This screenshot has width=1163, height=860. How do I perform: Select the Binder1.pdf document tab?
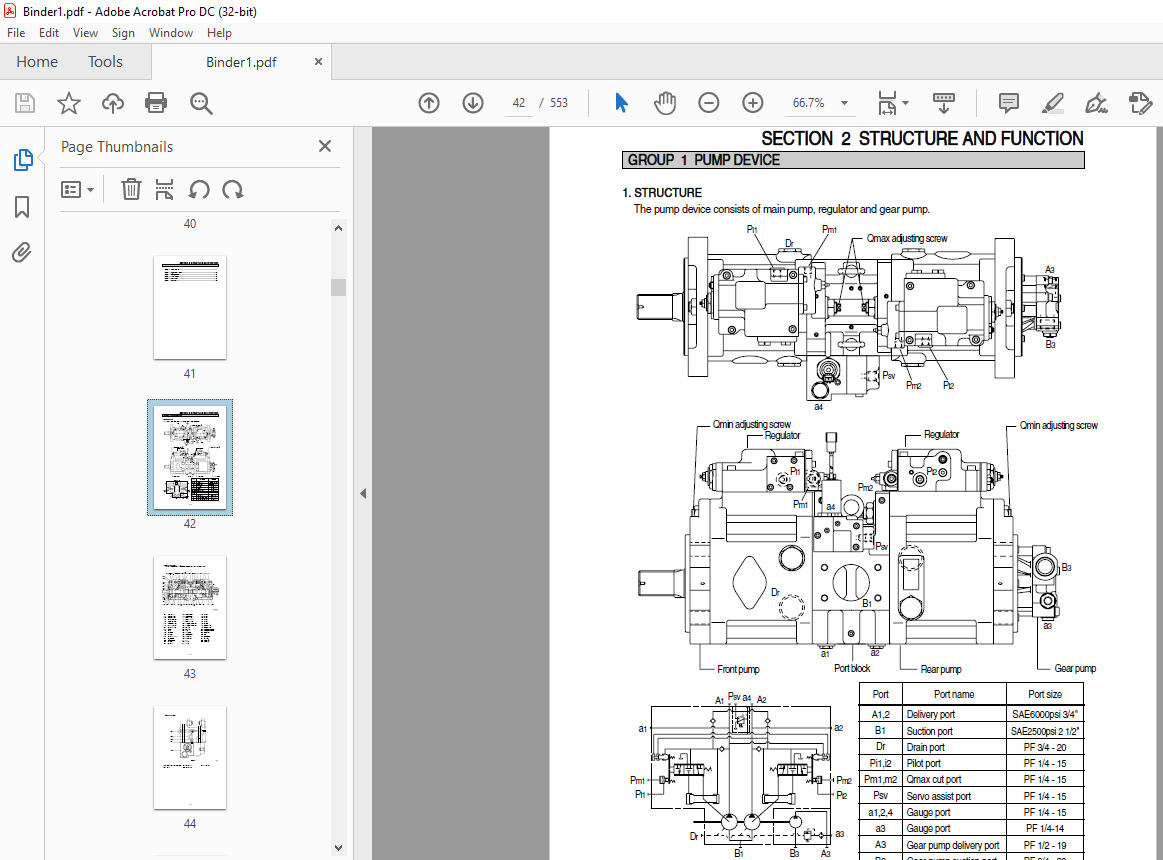[x=241, y=62]
